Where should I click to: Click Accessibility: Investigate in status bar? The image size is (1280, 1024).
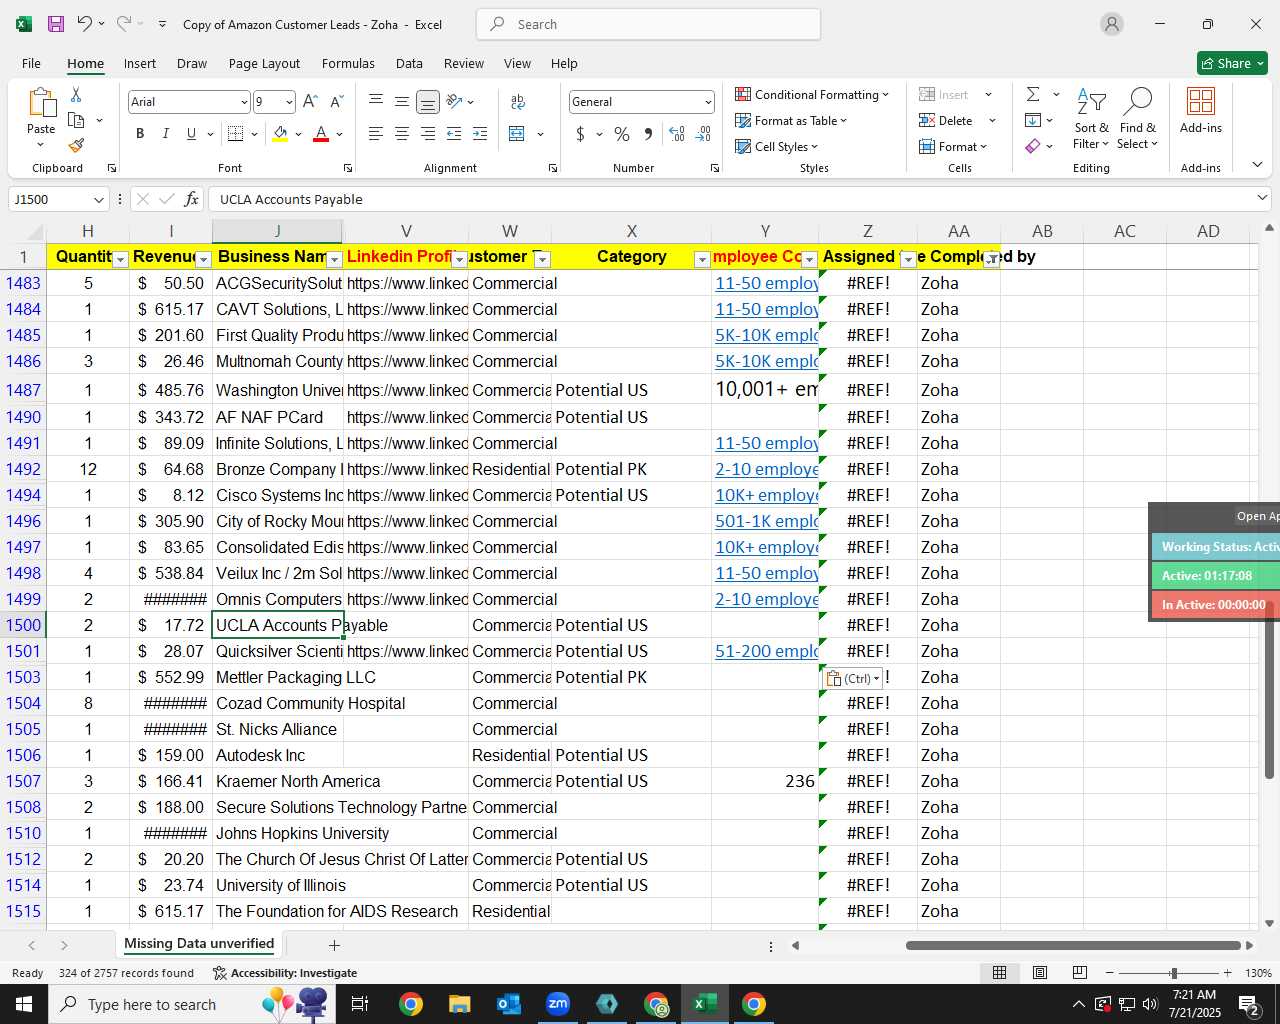(x=285, y=973)
